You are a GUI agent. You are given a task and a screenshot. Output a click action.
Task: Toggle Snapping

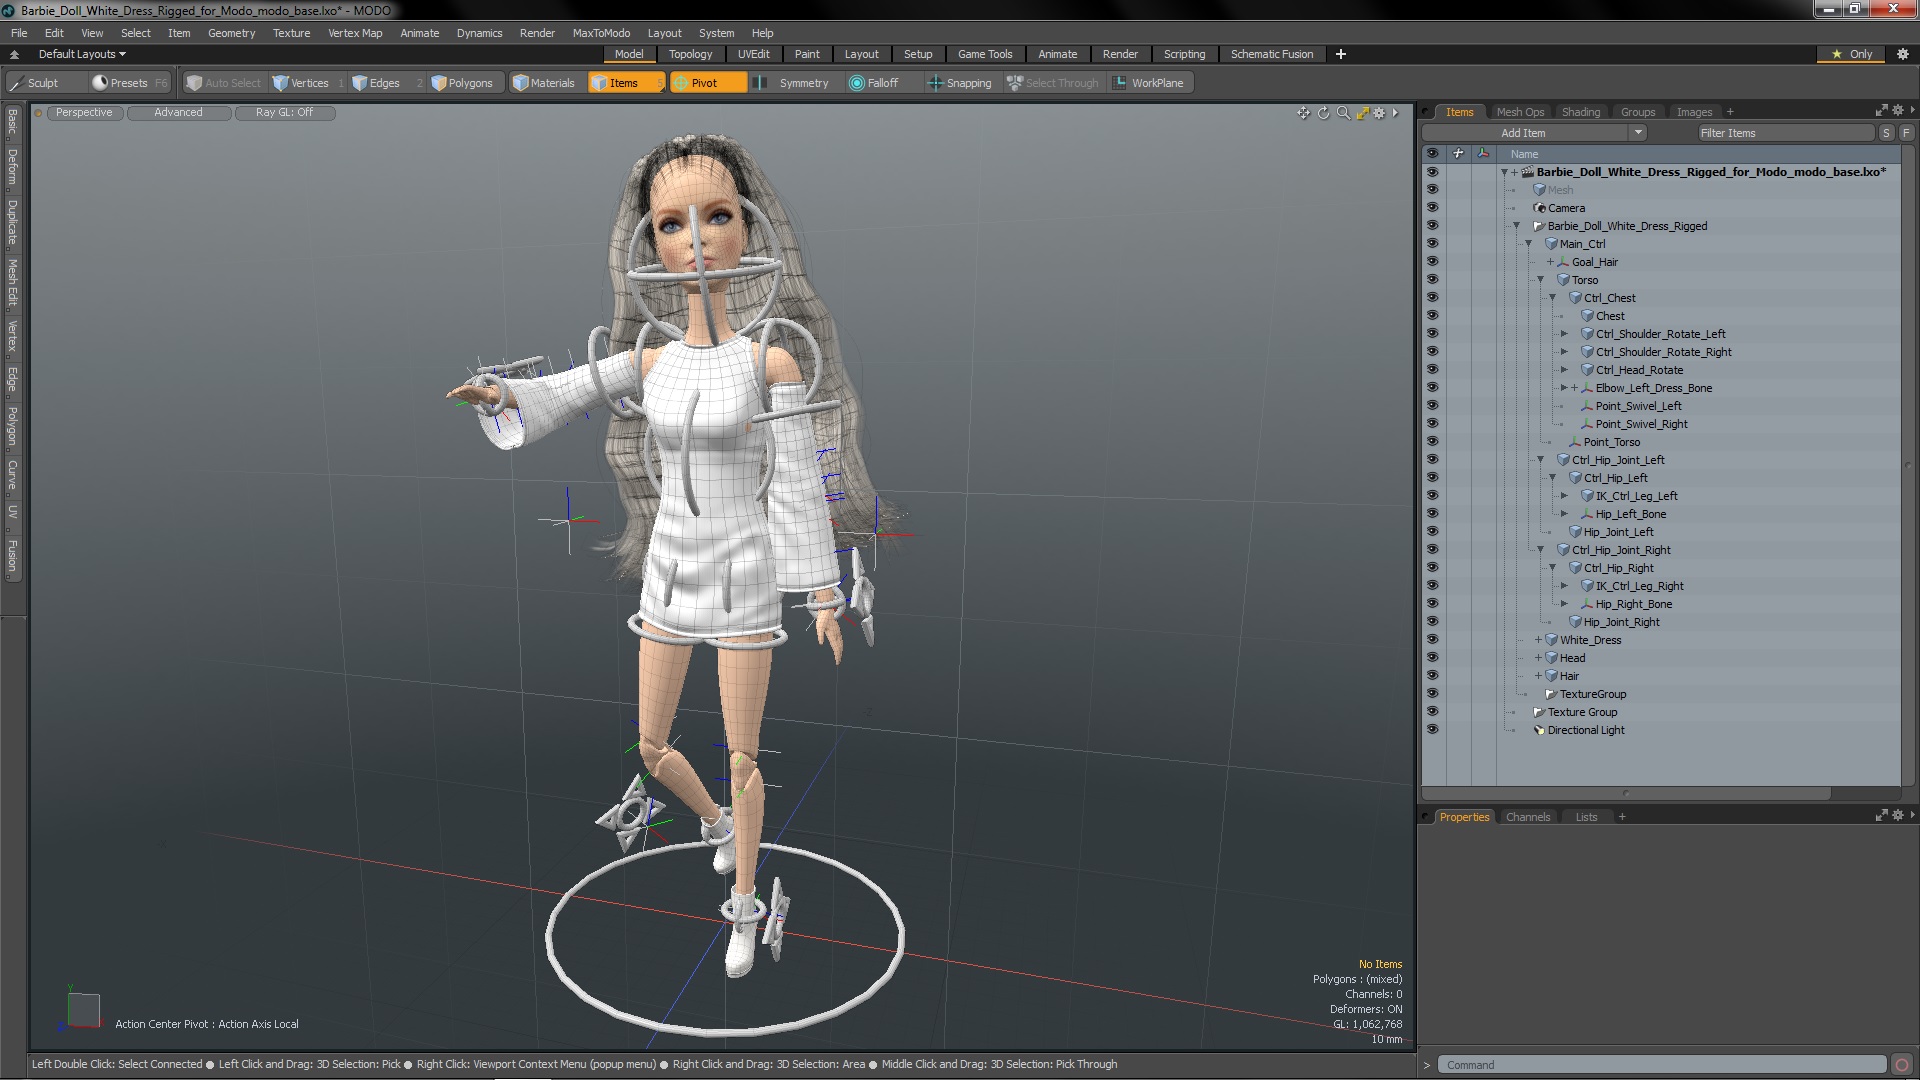coord(960,83)
